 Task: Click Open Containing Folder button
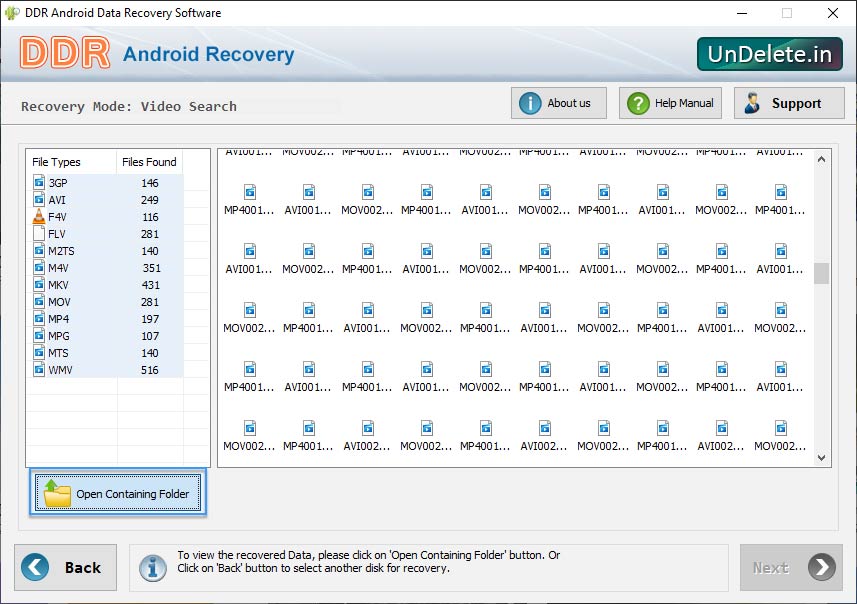(x=118, y=492)
